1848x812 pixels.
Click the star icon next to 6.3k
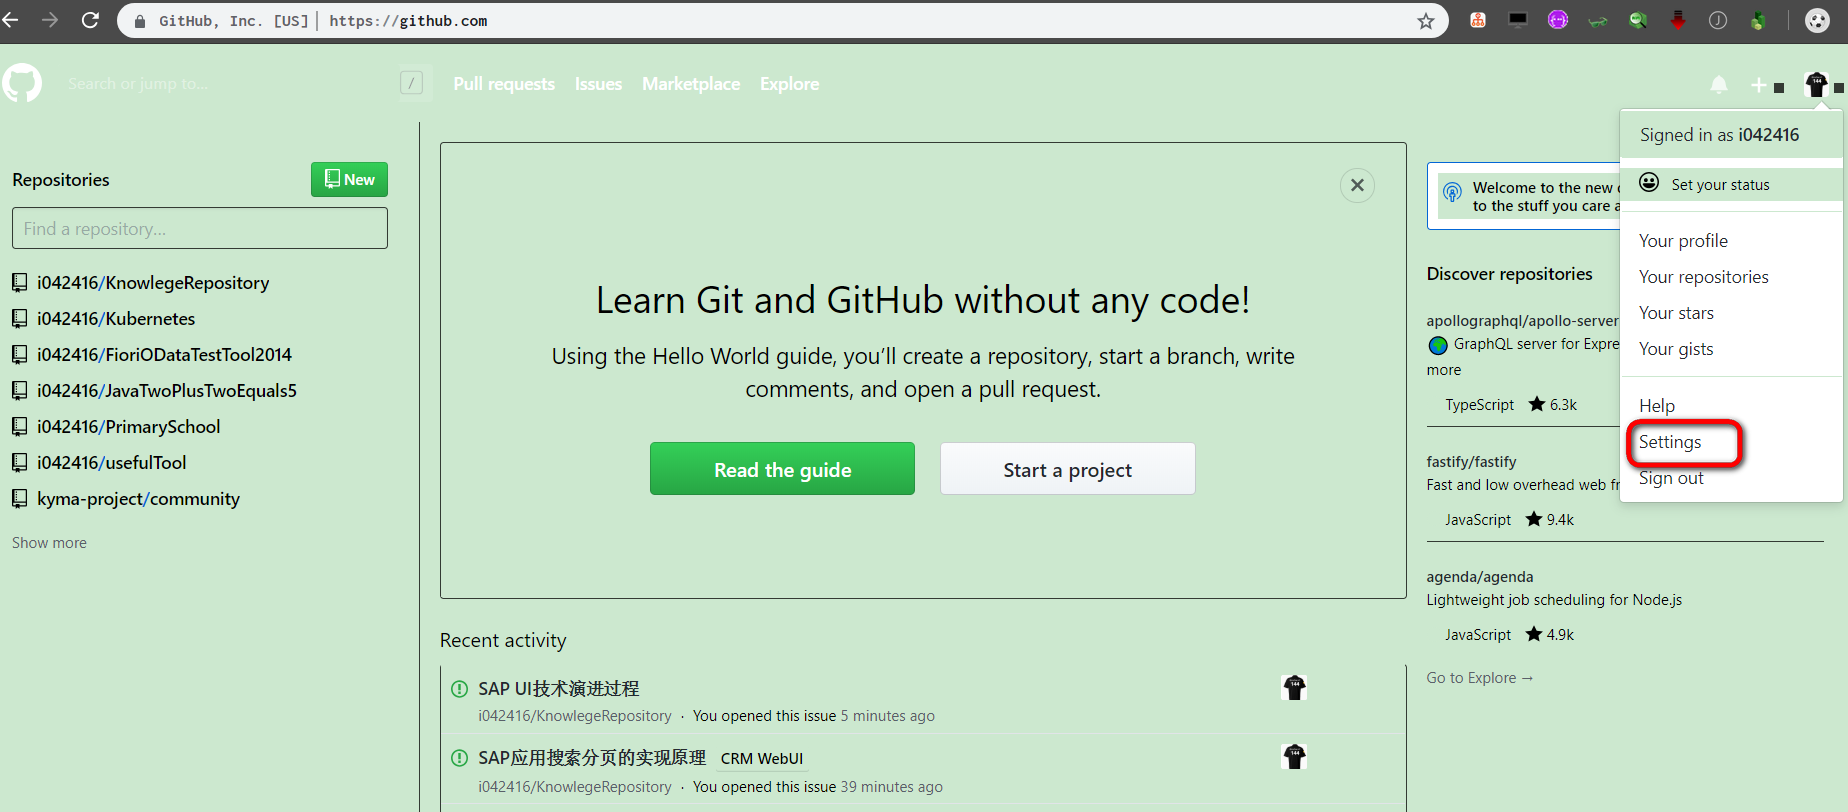[x=1537, y=404]
